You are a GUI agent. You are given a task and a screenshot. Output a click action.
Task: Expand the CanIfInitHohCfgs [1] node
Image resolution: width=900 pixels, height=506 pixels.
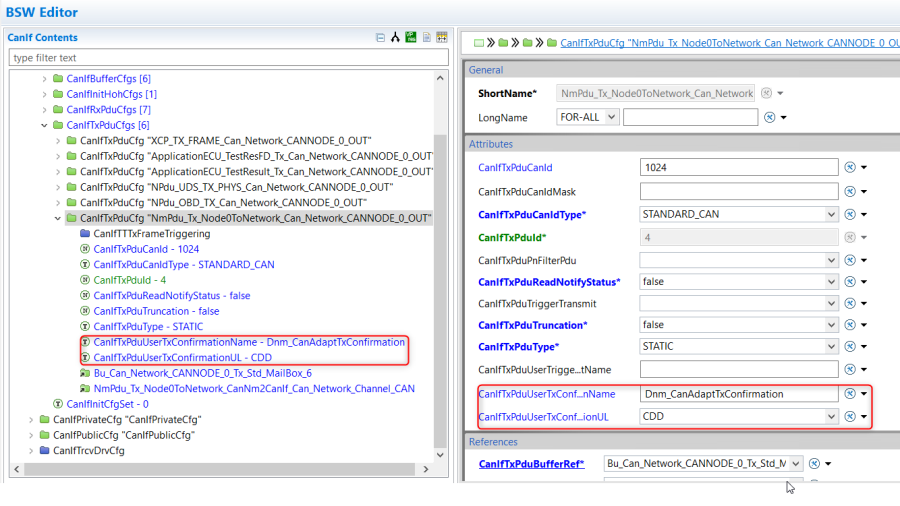[x=44, y=94]
